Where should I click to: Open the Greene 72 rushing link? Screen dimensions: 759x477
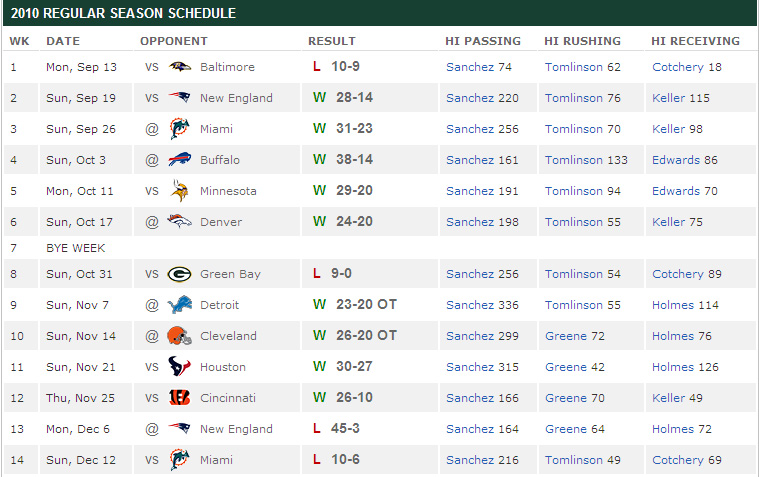point(575,336)
